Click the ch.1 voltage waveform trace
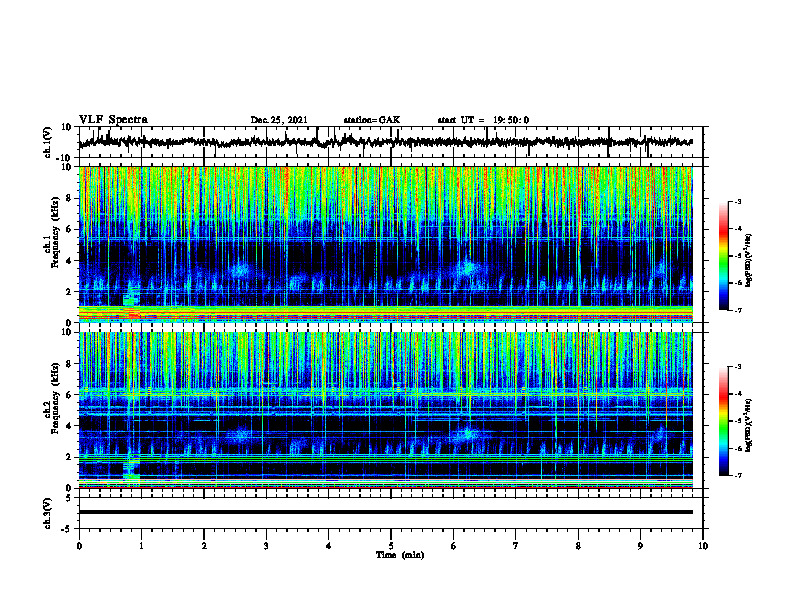The width and height of the screenshot is (792, 612). 385,142
